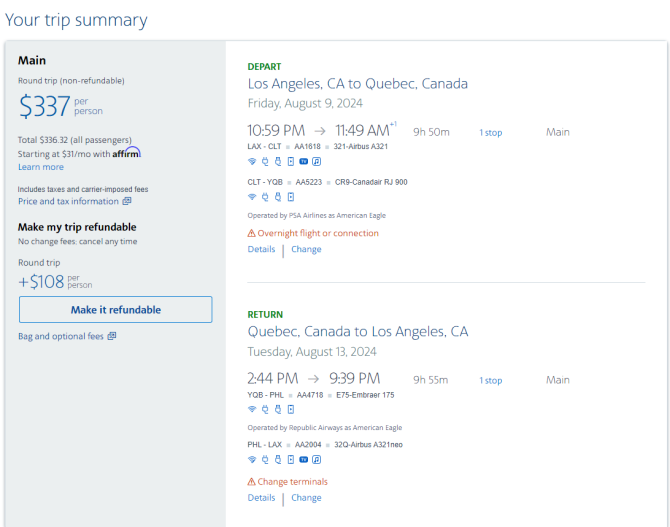Click 'Make my trip refundable' heading
The height and width of the screenshot is (527, 670).
[x=77, y=227]
